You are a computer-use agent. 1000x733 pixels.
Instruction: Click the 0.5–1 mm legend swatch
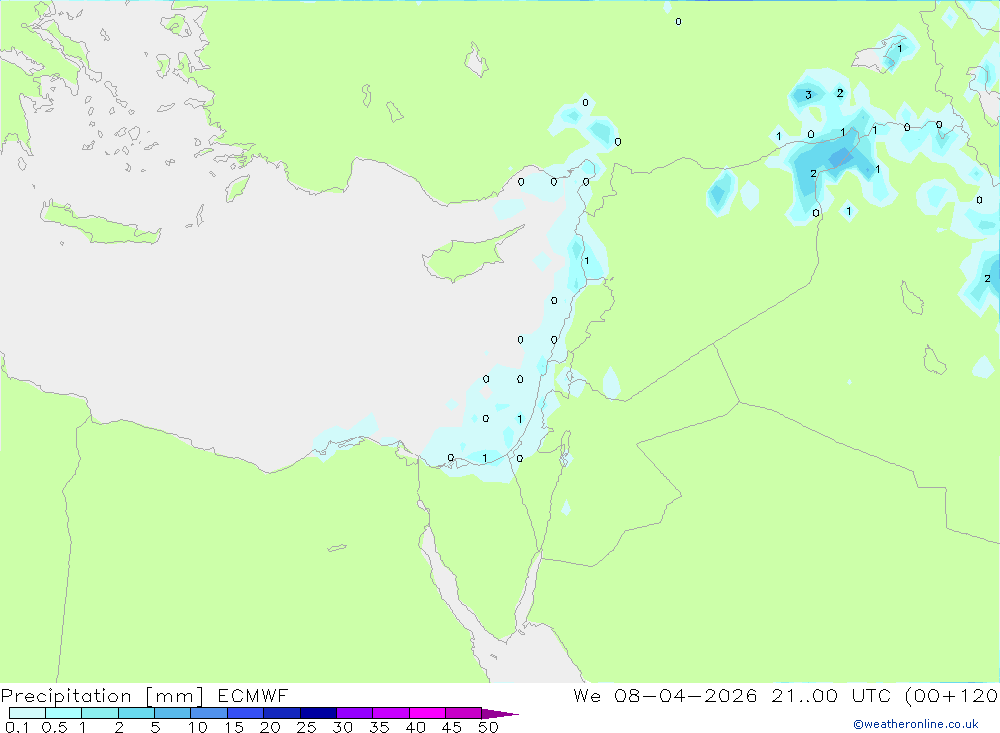pyautogui.click(x=64, y=713)
